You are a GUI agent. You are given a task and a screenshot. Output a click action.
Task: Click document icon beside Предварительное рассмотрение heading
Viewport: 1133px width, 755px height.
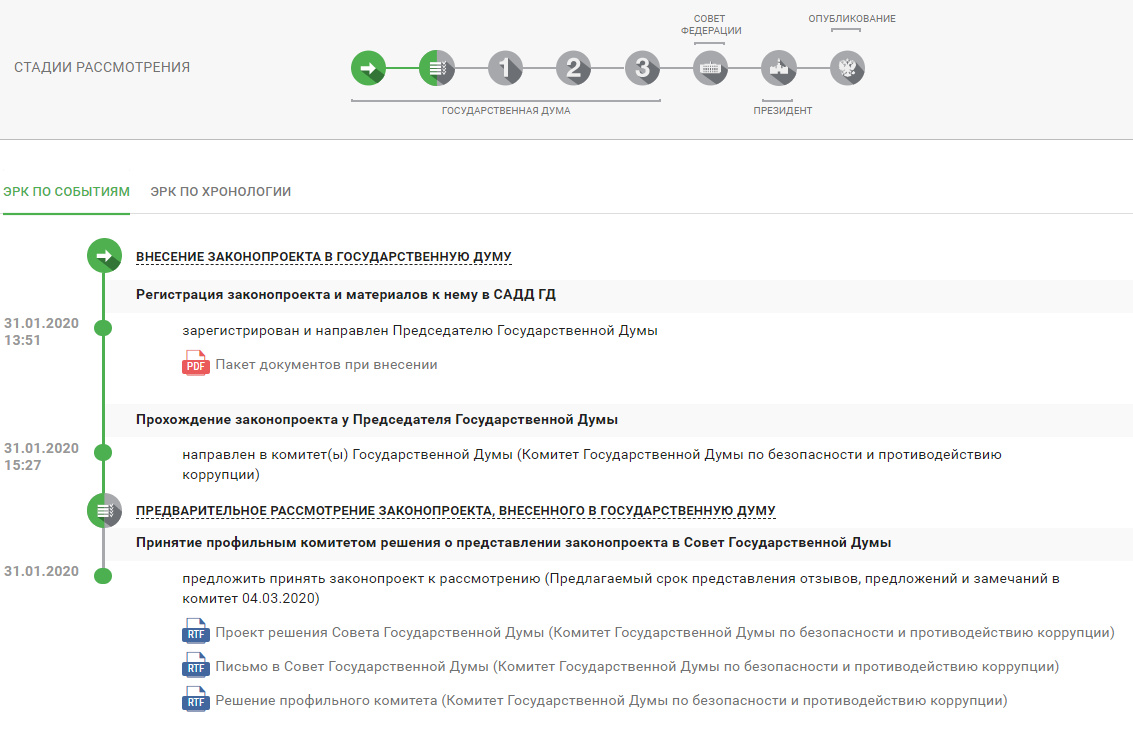[x=104, y=510]
